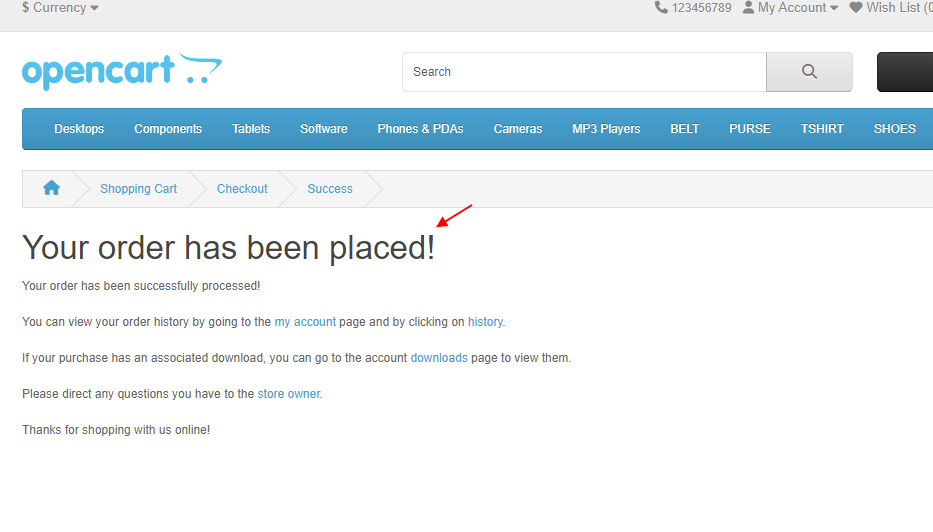Open the Desktops menu

click(x=79, y=129)
